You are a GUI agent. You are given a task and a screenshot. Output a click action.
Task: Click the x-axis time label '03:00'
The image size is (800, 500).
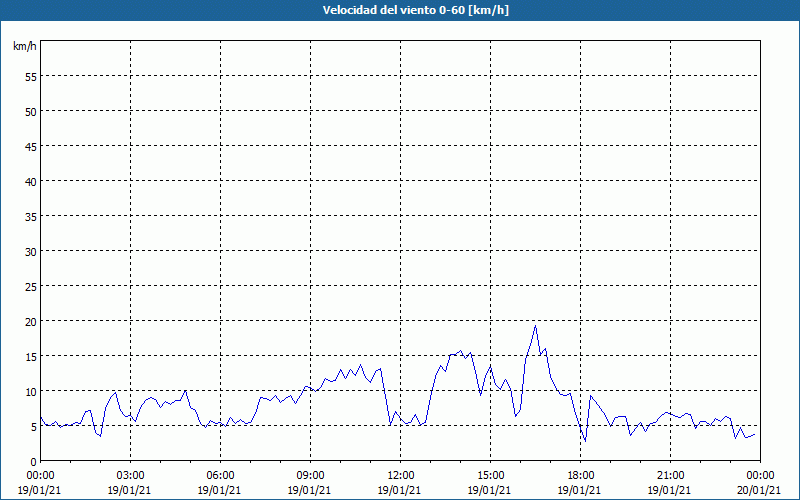pos(130,476)
